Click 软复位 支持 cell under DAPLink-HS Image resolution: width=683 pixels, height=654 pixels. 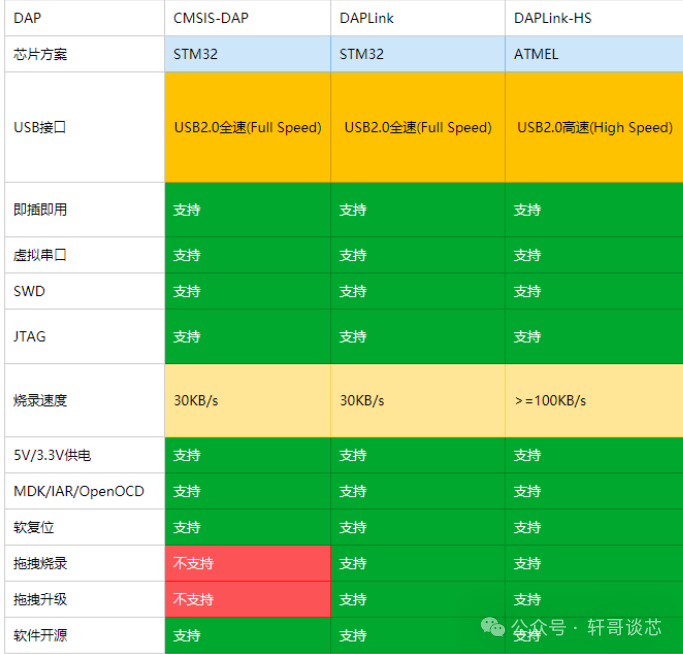[594, 527]
